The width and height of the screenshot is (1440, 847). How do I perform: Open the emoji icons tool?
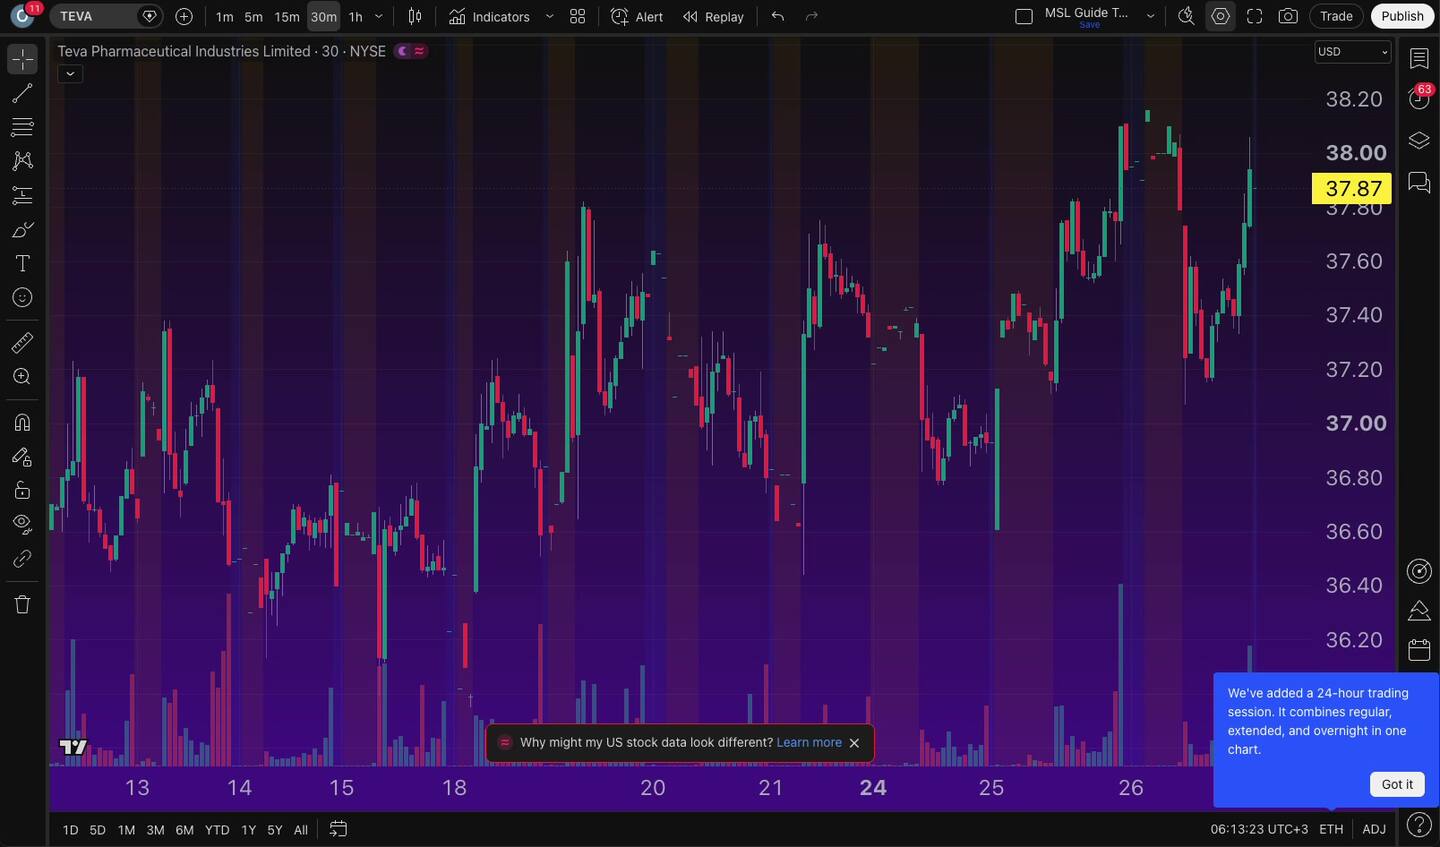click(22, 298)
